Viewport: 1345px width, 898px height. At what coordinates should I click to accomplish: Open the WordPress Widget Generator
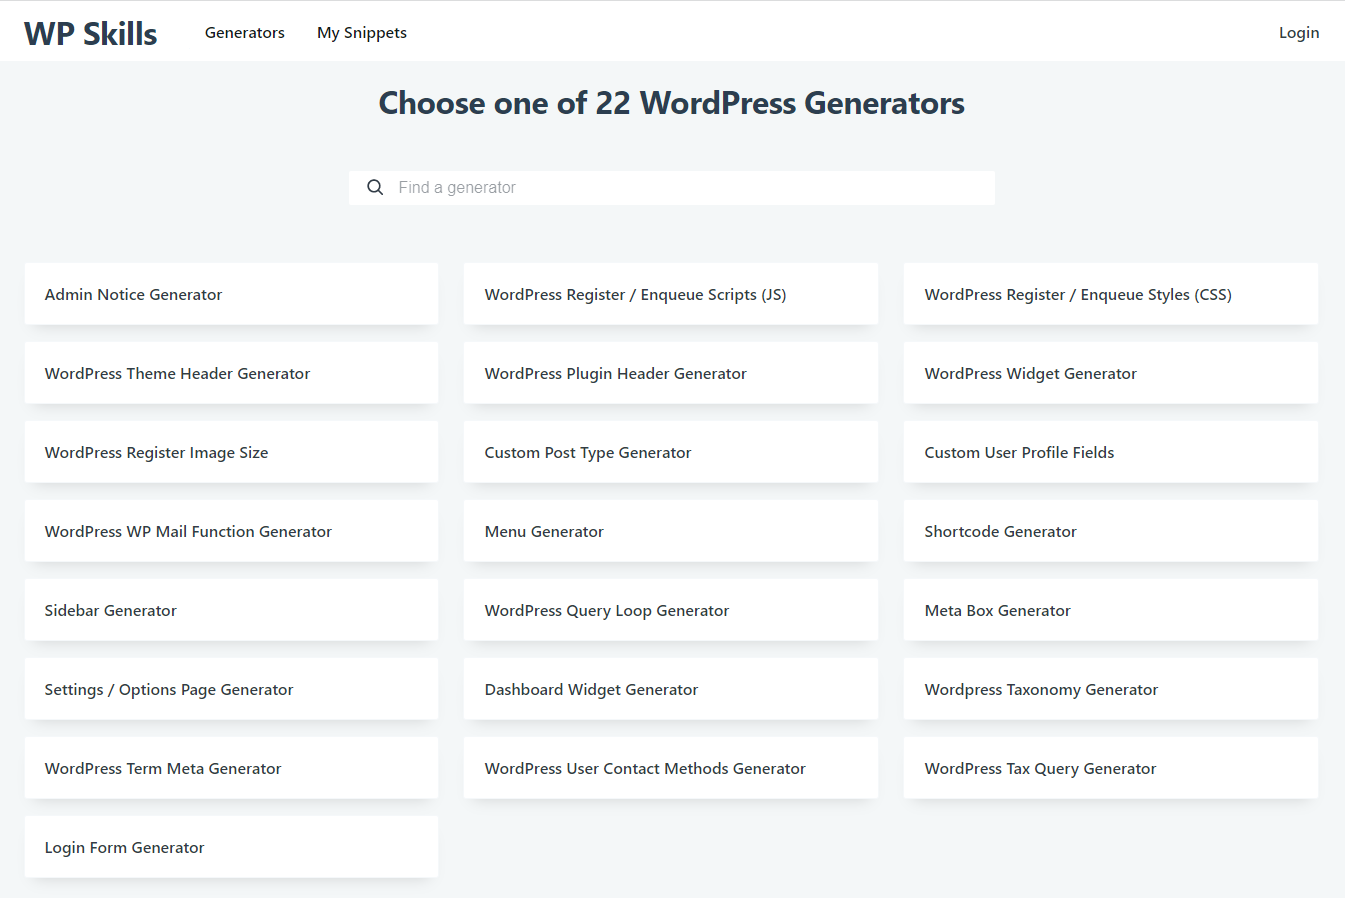(x=1110, y=372)
